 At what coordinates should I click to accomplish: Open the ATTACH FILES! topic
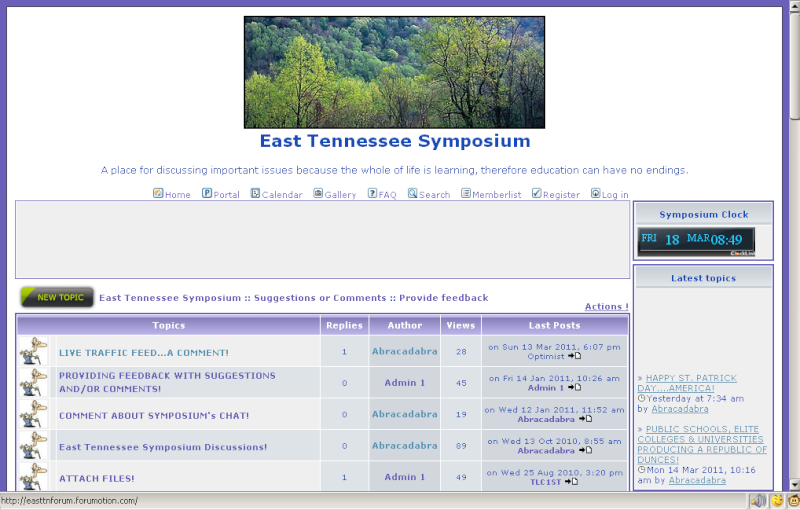coord(96,478)
